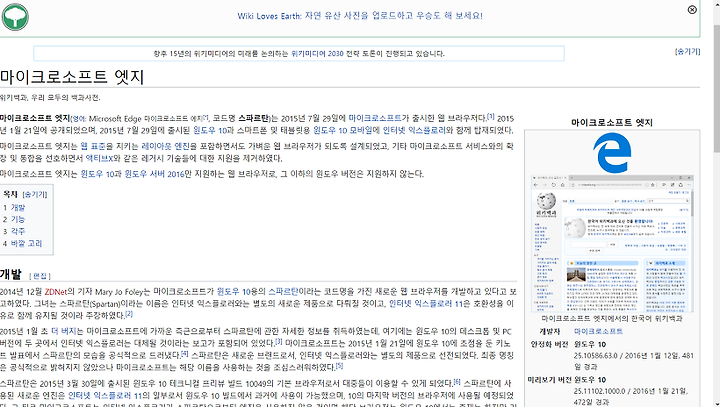The width and height of the screenshot is (720, 407).
Task: Click the infobox caption 마이크로소프트 엣지에서의 한국어 위키백과
Action: tap(612, 318)
